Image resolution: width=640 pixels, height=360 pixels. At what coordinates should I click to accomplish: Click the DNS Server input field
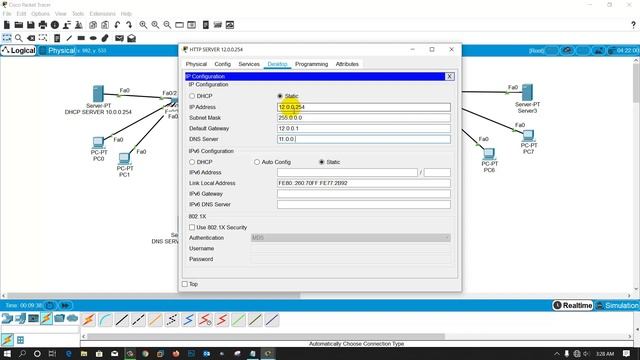364,139
